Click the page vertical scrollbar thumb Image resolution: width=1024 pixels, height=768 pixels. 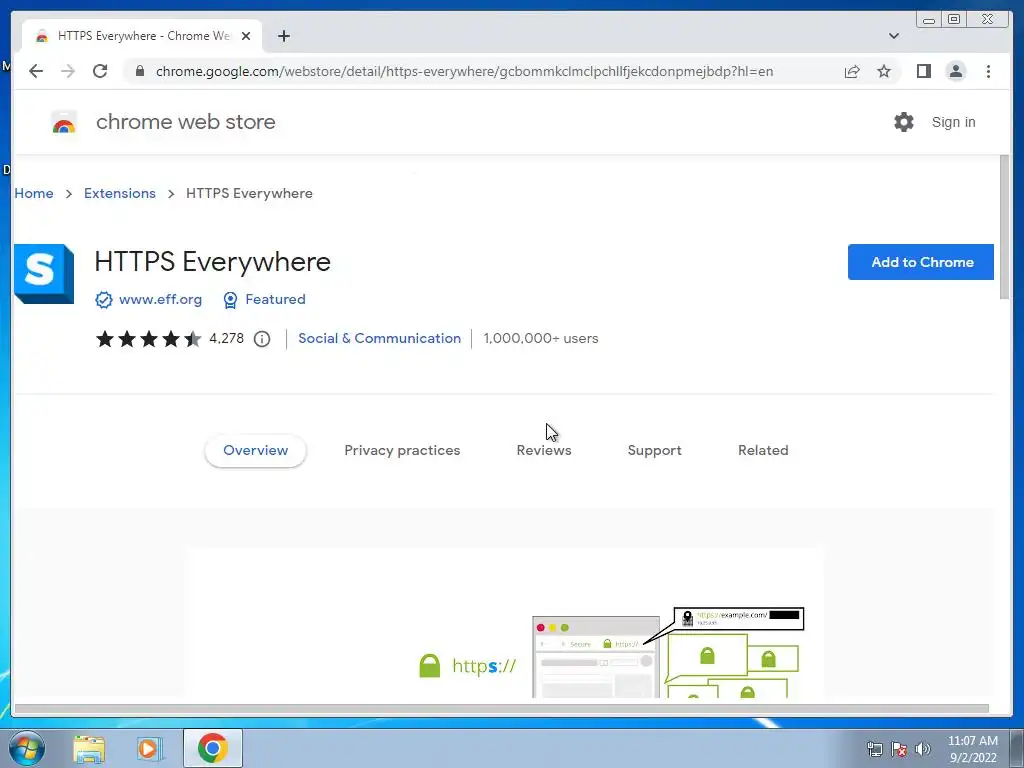[x=1004, y=227]
